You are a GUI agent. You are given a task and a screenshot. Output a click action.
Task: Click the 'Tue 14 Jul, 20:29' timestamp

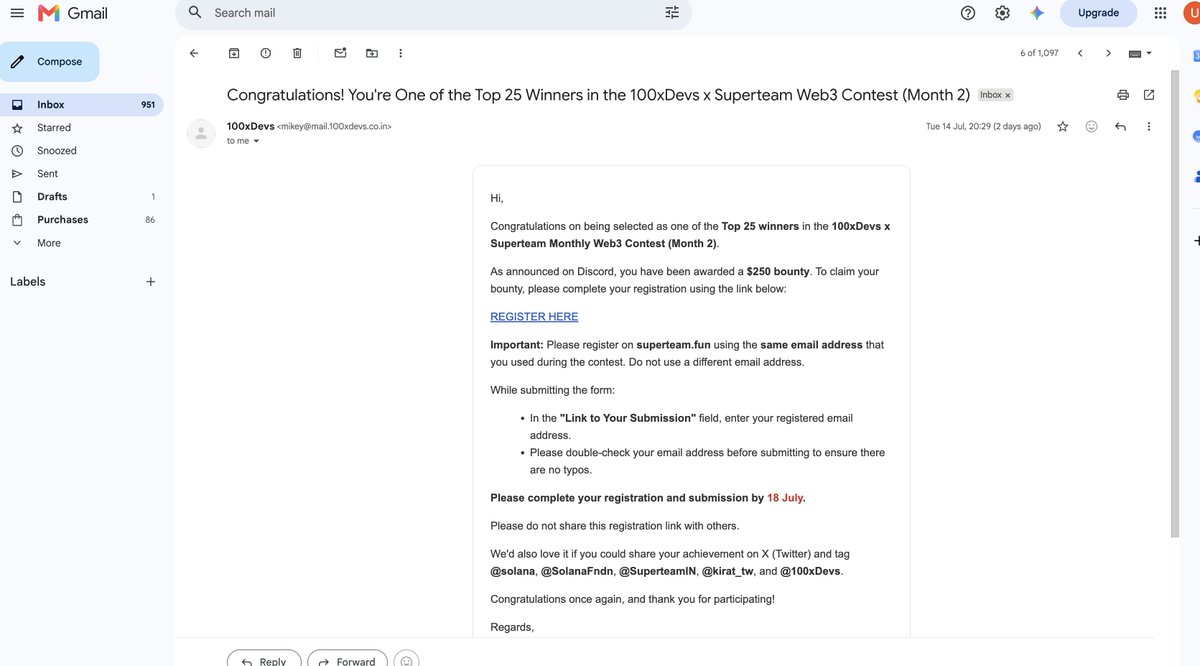coord(983,127)
